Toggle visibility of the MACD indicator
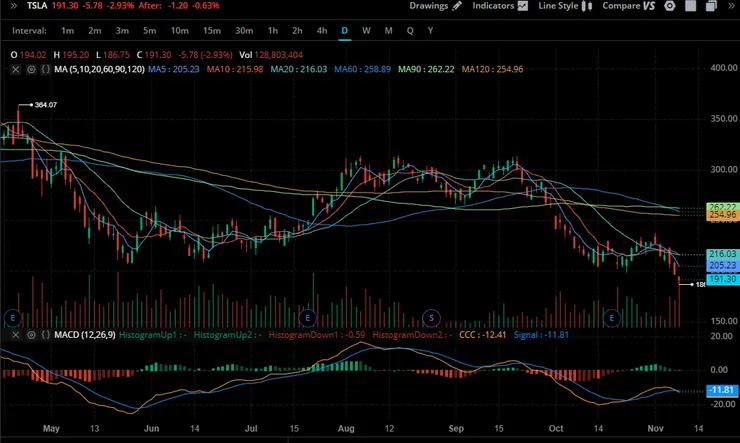Screen dimensions: 740x443 31,335
